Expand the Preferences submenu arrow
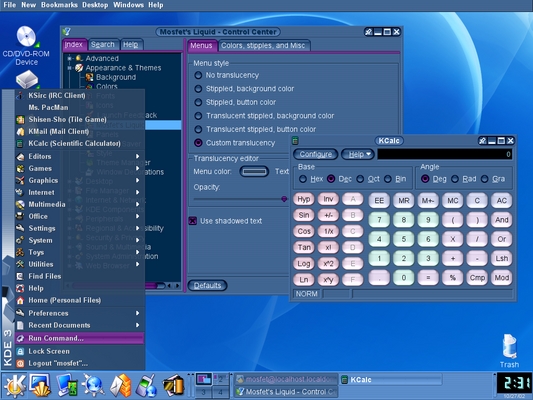The width and height of the screenshot is (533, 400). [138, 313]
